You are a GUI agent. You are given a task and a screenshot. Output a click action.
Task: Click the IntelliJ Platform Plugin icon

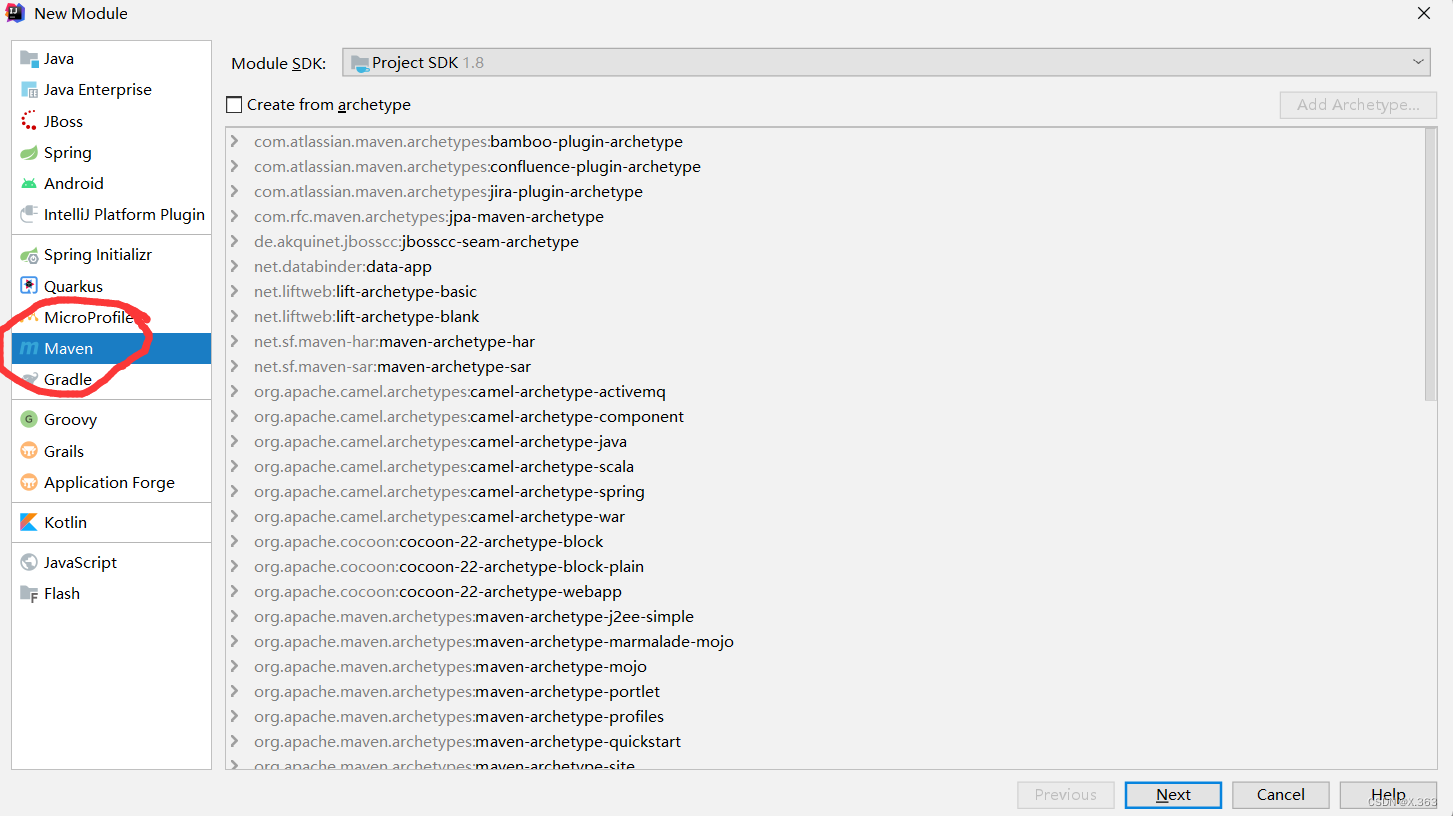tap(29, 214)
